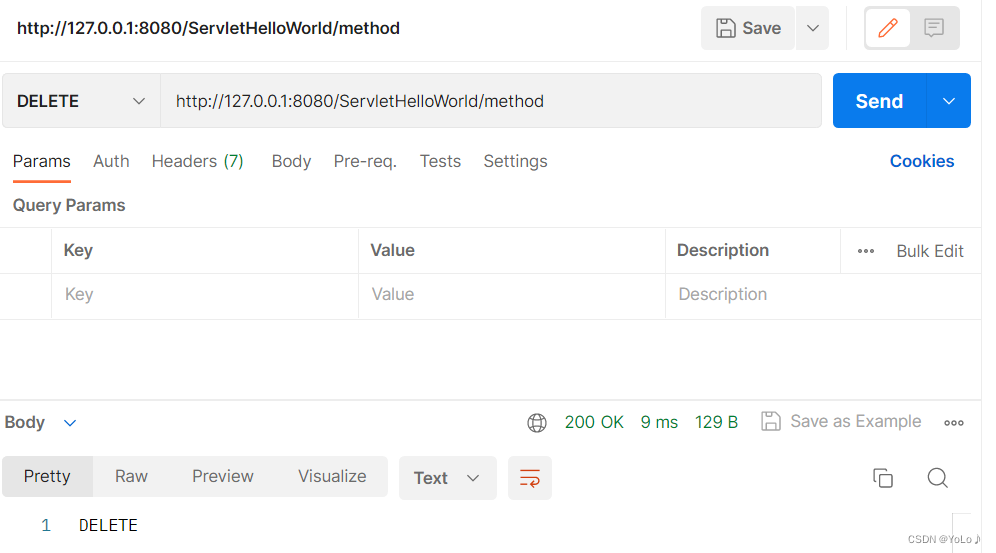Click the 200 OK status
This screenshot has height=553, width=996.
[x=594, y=422]
